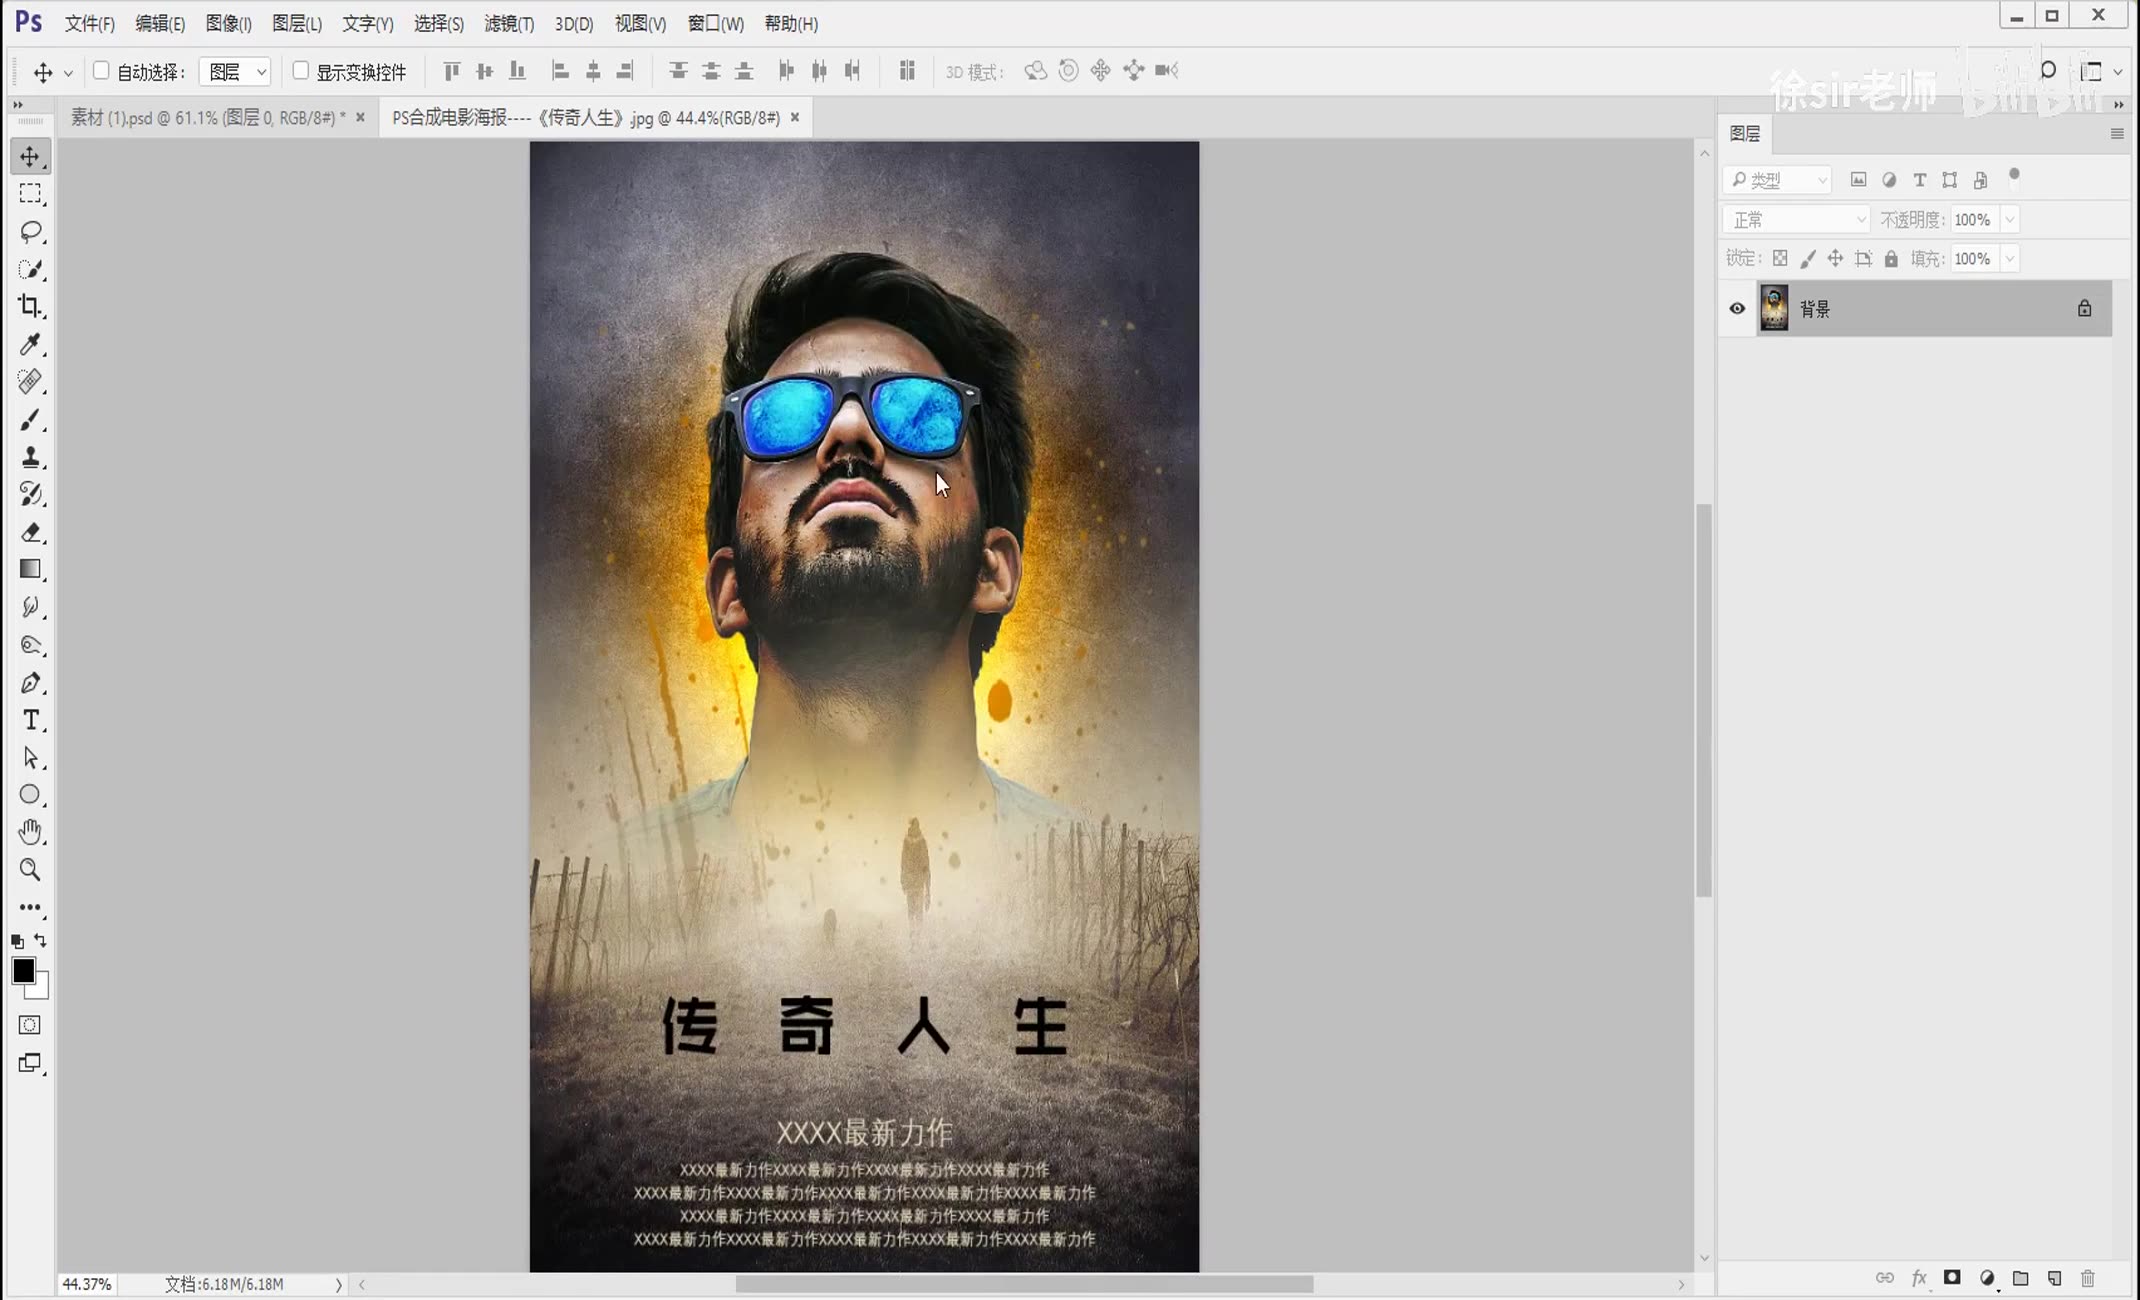This screenshot has width=2140, height=1300.
Task: Enable the 自动选择 checkbox
Action: [101, 70]
